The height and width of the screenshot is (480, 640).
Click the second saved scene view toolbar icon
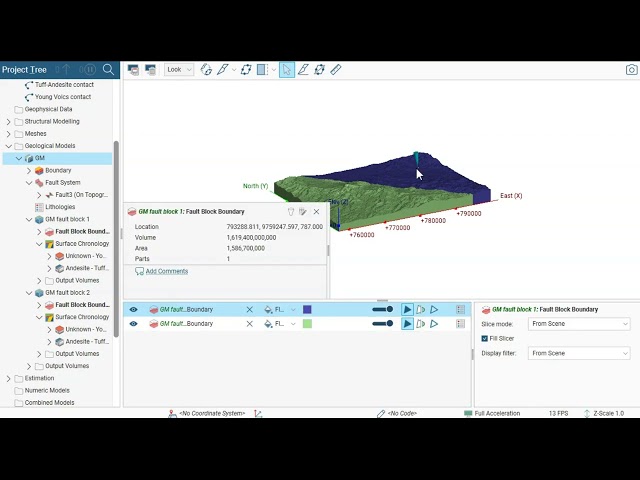tap(150, 70)
